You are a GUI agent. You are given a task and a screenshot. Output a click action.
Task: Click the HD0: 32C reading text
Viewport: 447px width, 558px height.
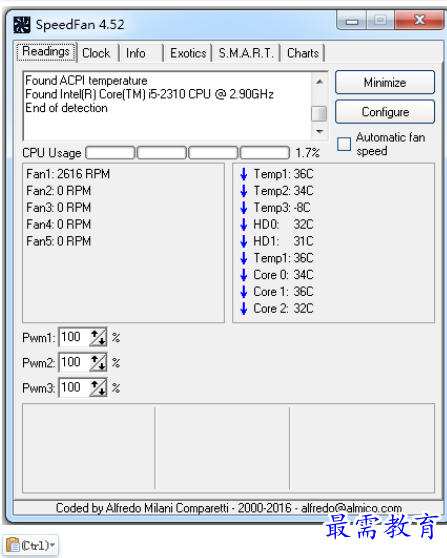coord(283,225)
